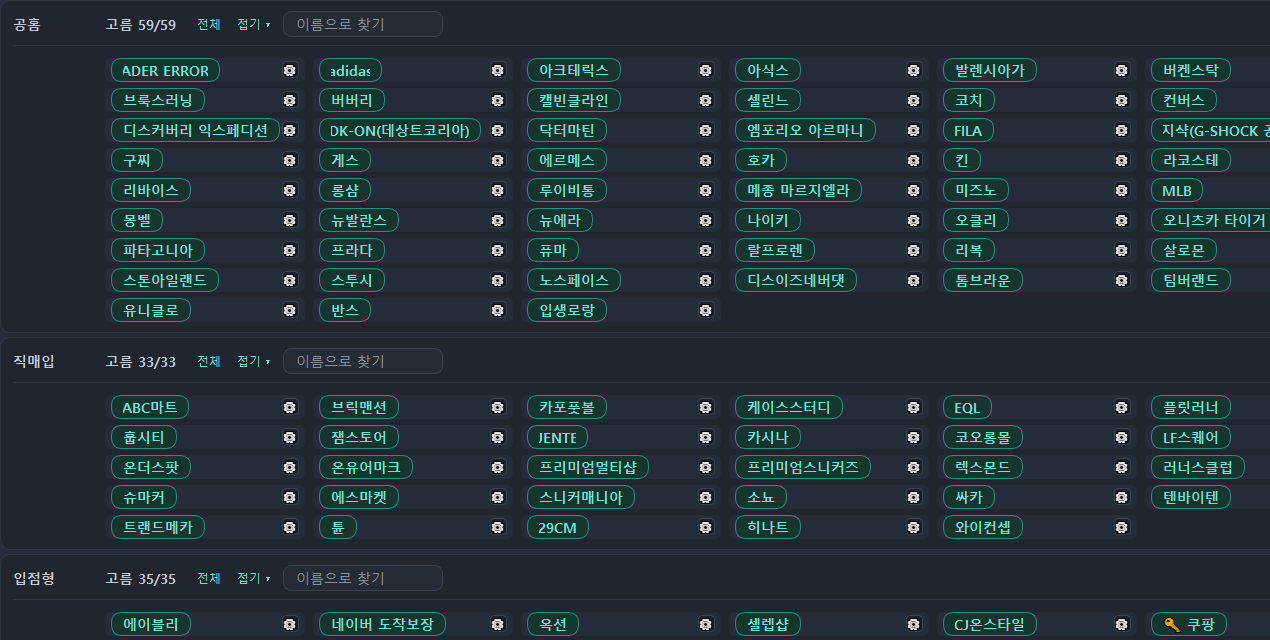
Task: Toggle the 메종 마르지엘라 chip
Action: point(798,190)
